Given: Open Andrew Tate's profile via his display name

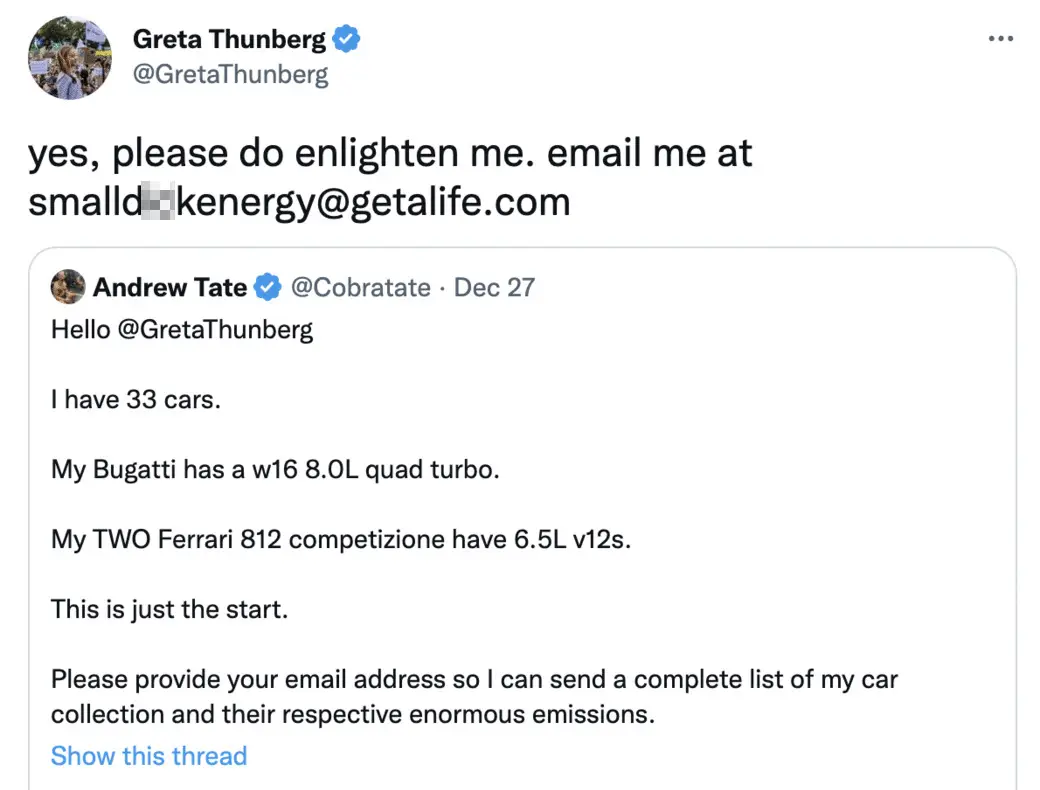Looking at the screenshot, I should pos(171,287).
